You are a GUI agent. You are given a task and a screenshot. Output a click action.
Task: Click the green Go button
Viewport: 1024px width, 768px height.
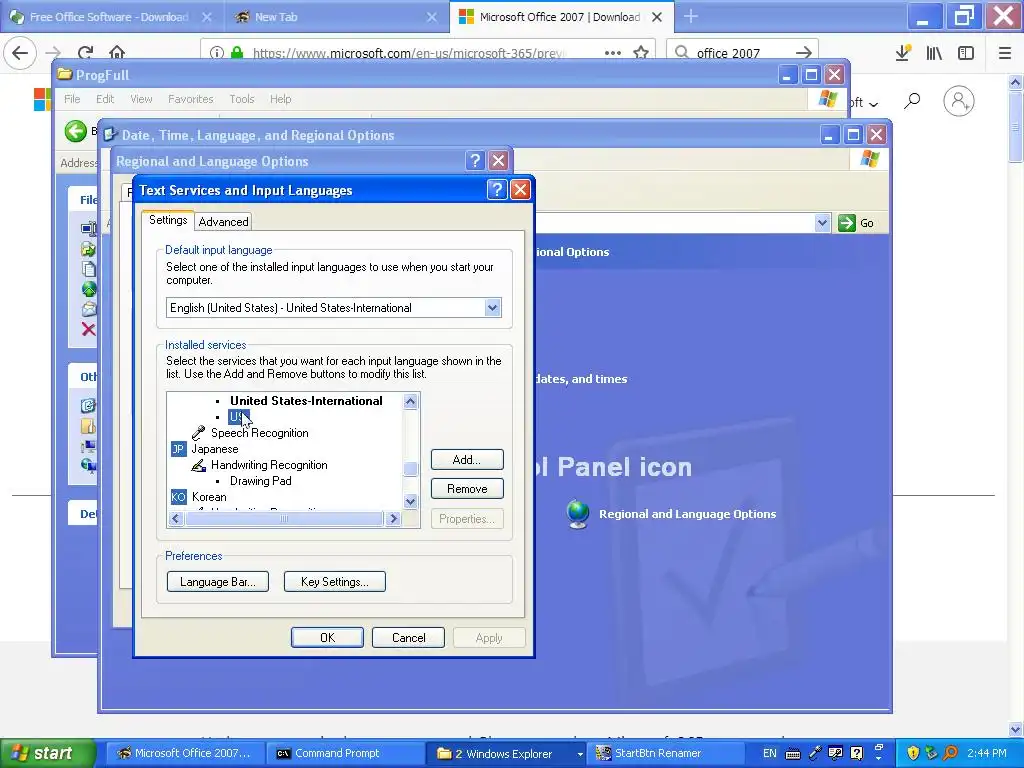point(856,223)
